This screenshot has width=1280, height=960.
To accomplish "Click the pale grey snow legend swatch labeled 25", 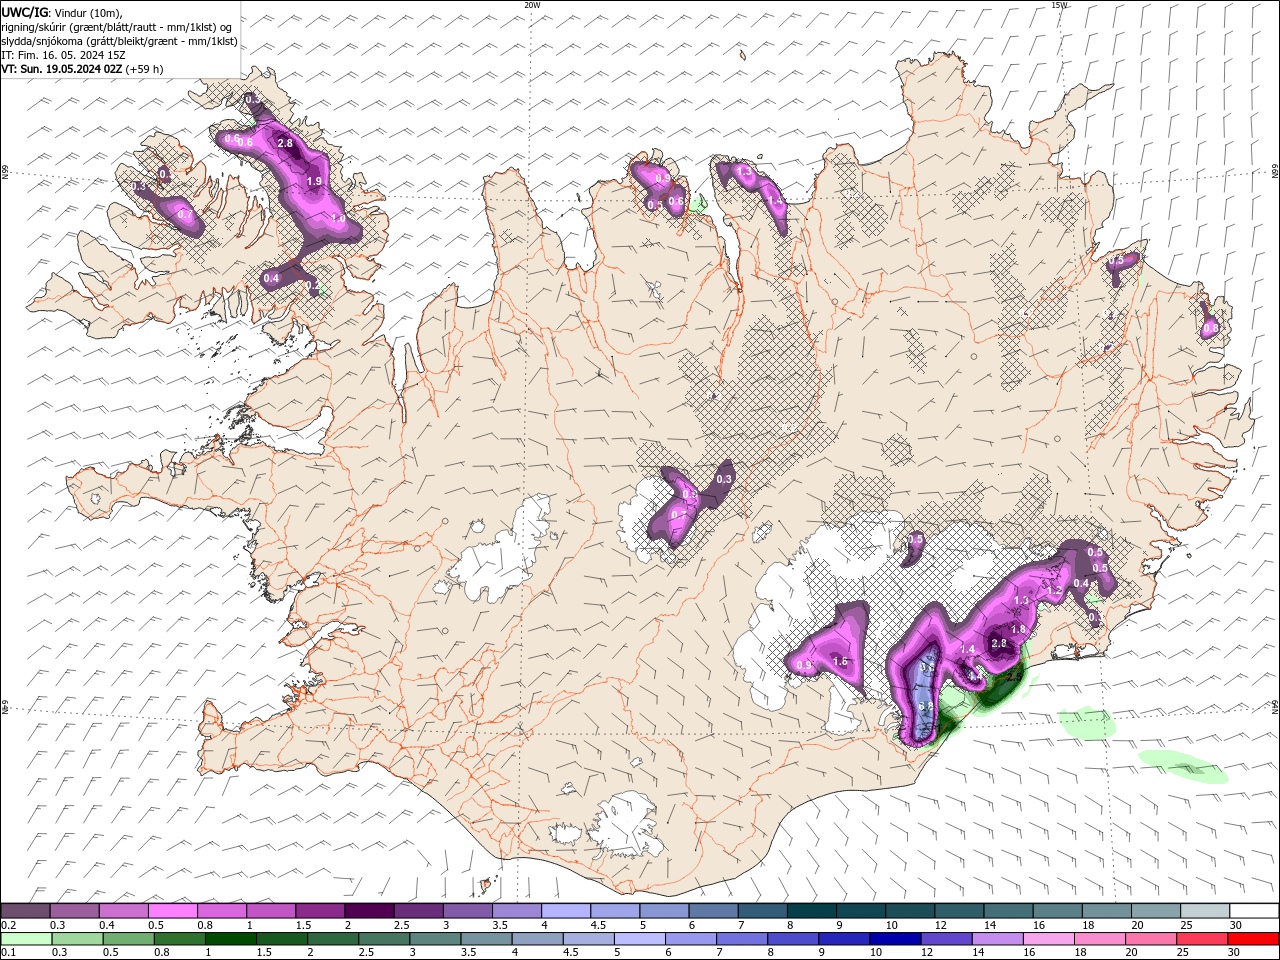I will [x=1204, y=911].
